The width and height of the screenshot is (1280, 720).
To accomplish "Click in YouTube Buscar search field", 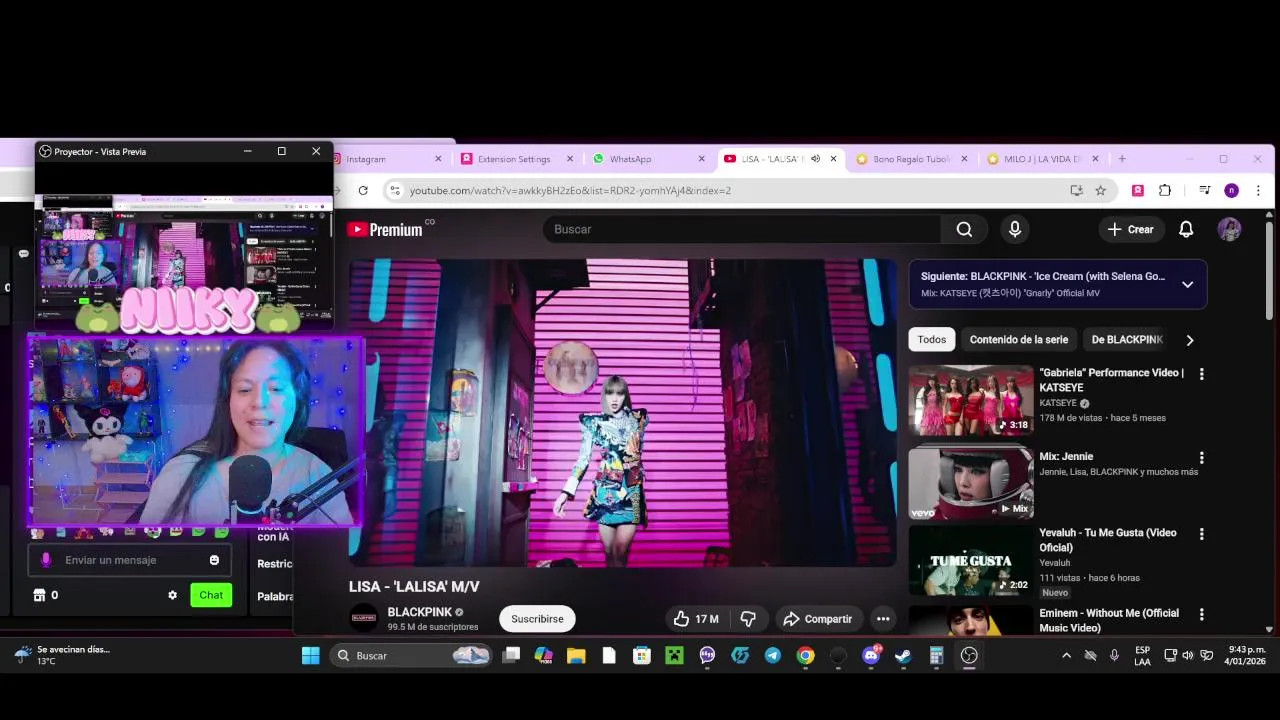I will click(x=741, y=229).
